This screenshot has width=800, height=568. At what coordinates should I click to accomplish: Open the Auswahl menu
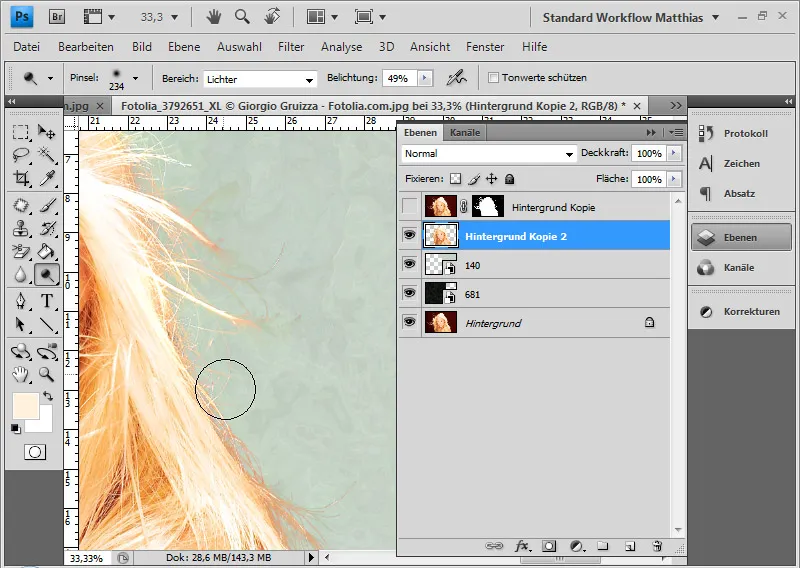coord(239,47)
